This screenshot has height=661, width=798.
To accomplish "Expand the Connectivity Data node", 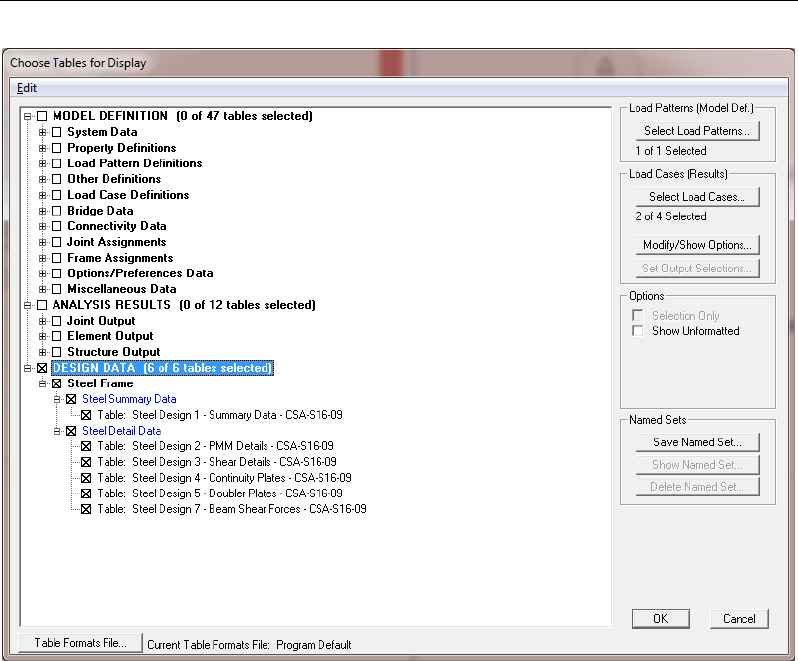I will click(42, 226).
